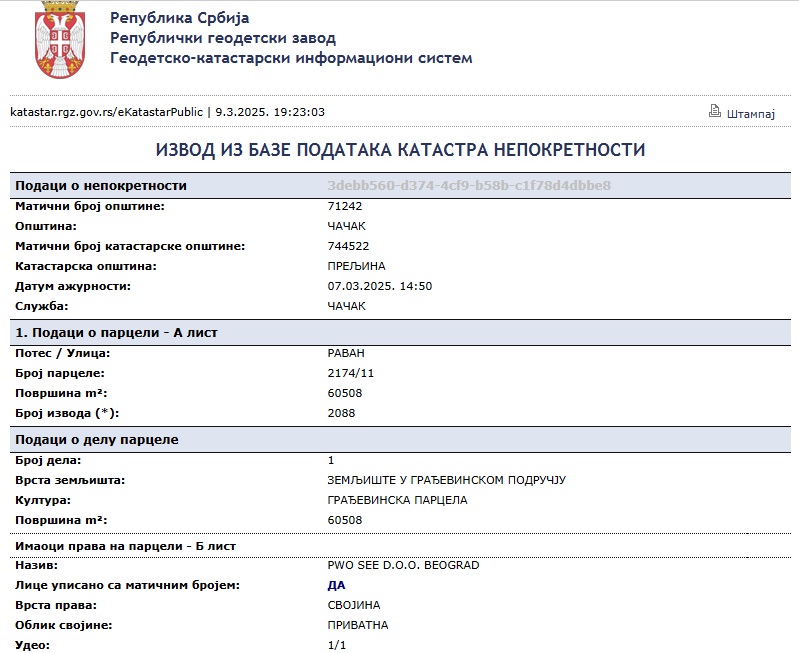Click the section header Подаци о парцели - А лист

tap(116, 333)
